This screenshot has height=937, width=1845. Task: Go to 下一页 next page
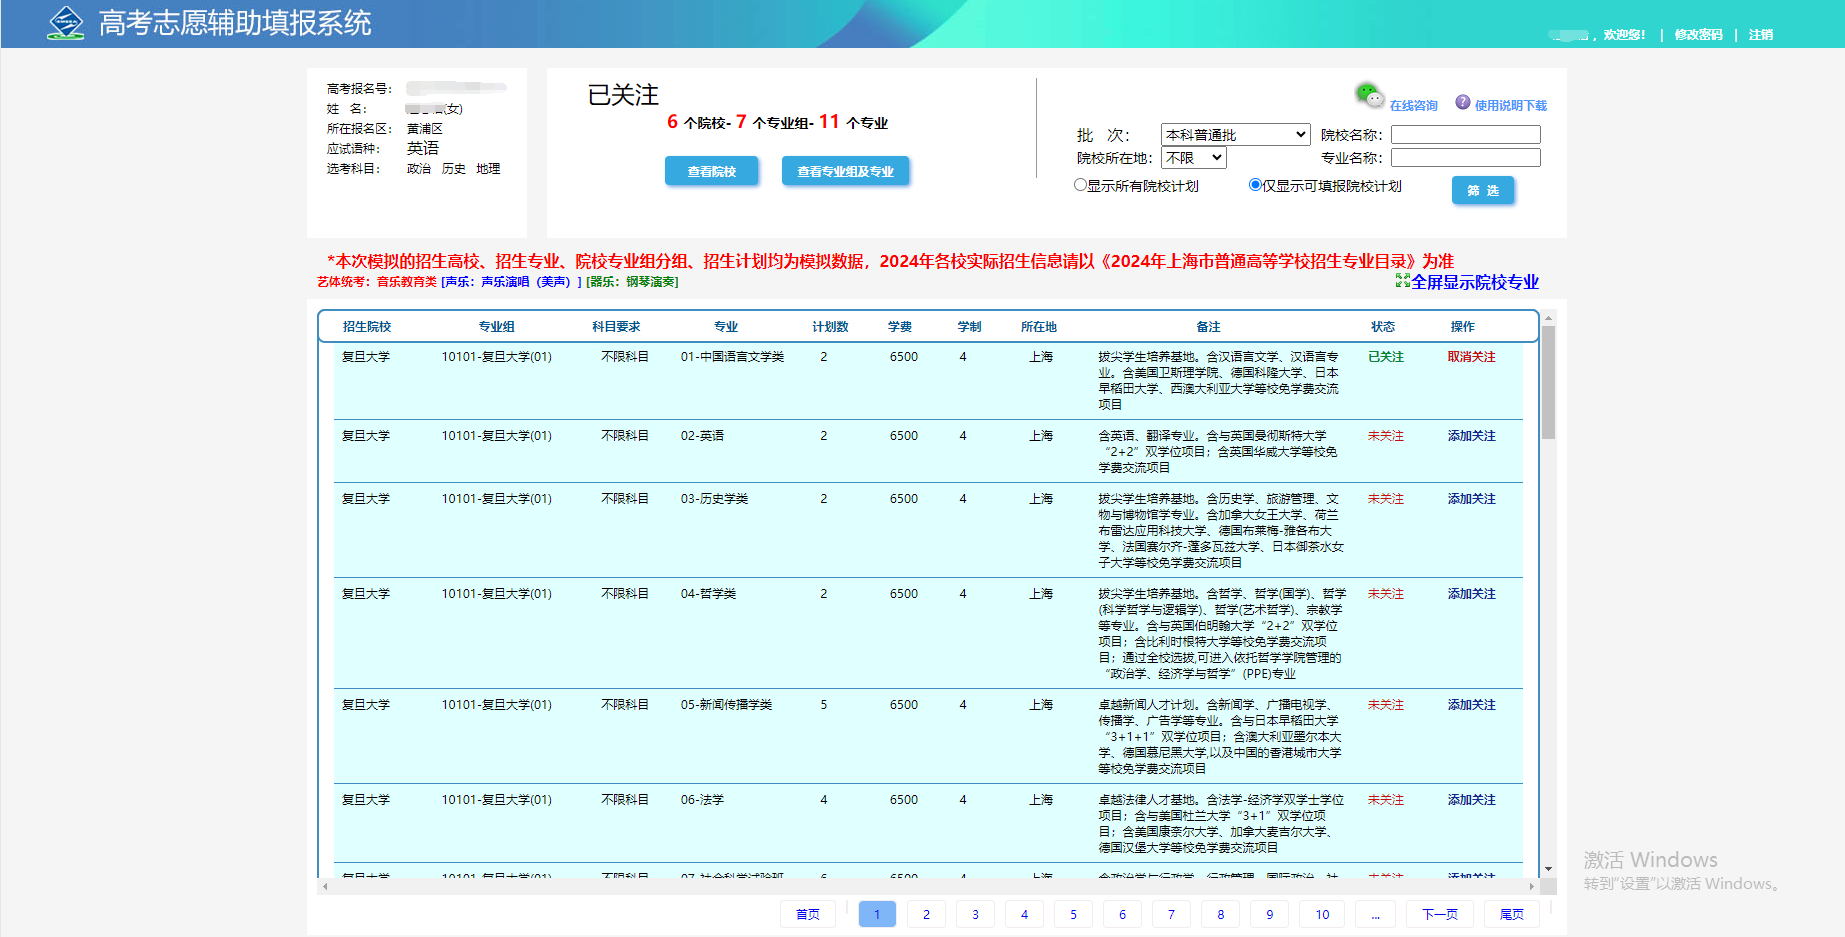1440,914
